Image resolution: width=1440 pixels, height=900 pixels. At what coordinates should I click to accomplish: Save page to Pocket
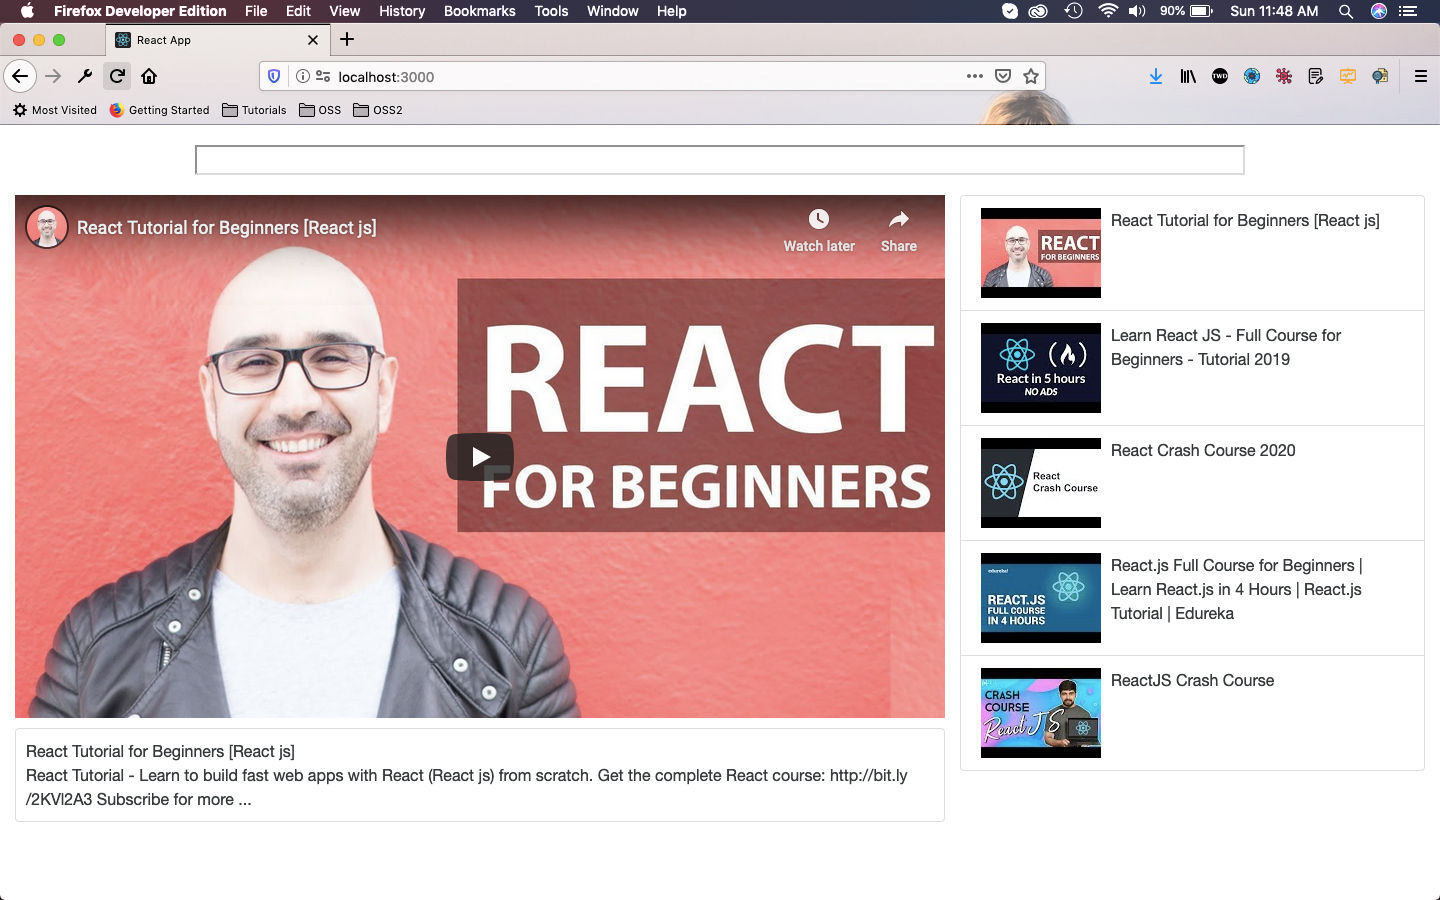[1003, 76]
